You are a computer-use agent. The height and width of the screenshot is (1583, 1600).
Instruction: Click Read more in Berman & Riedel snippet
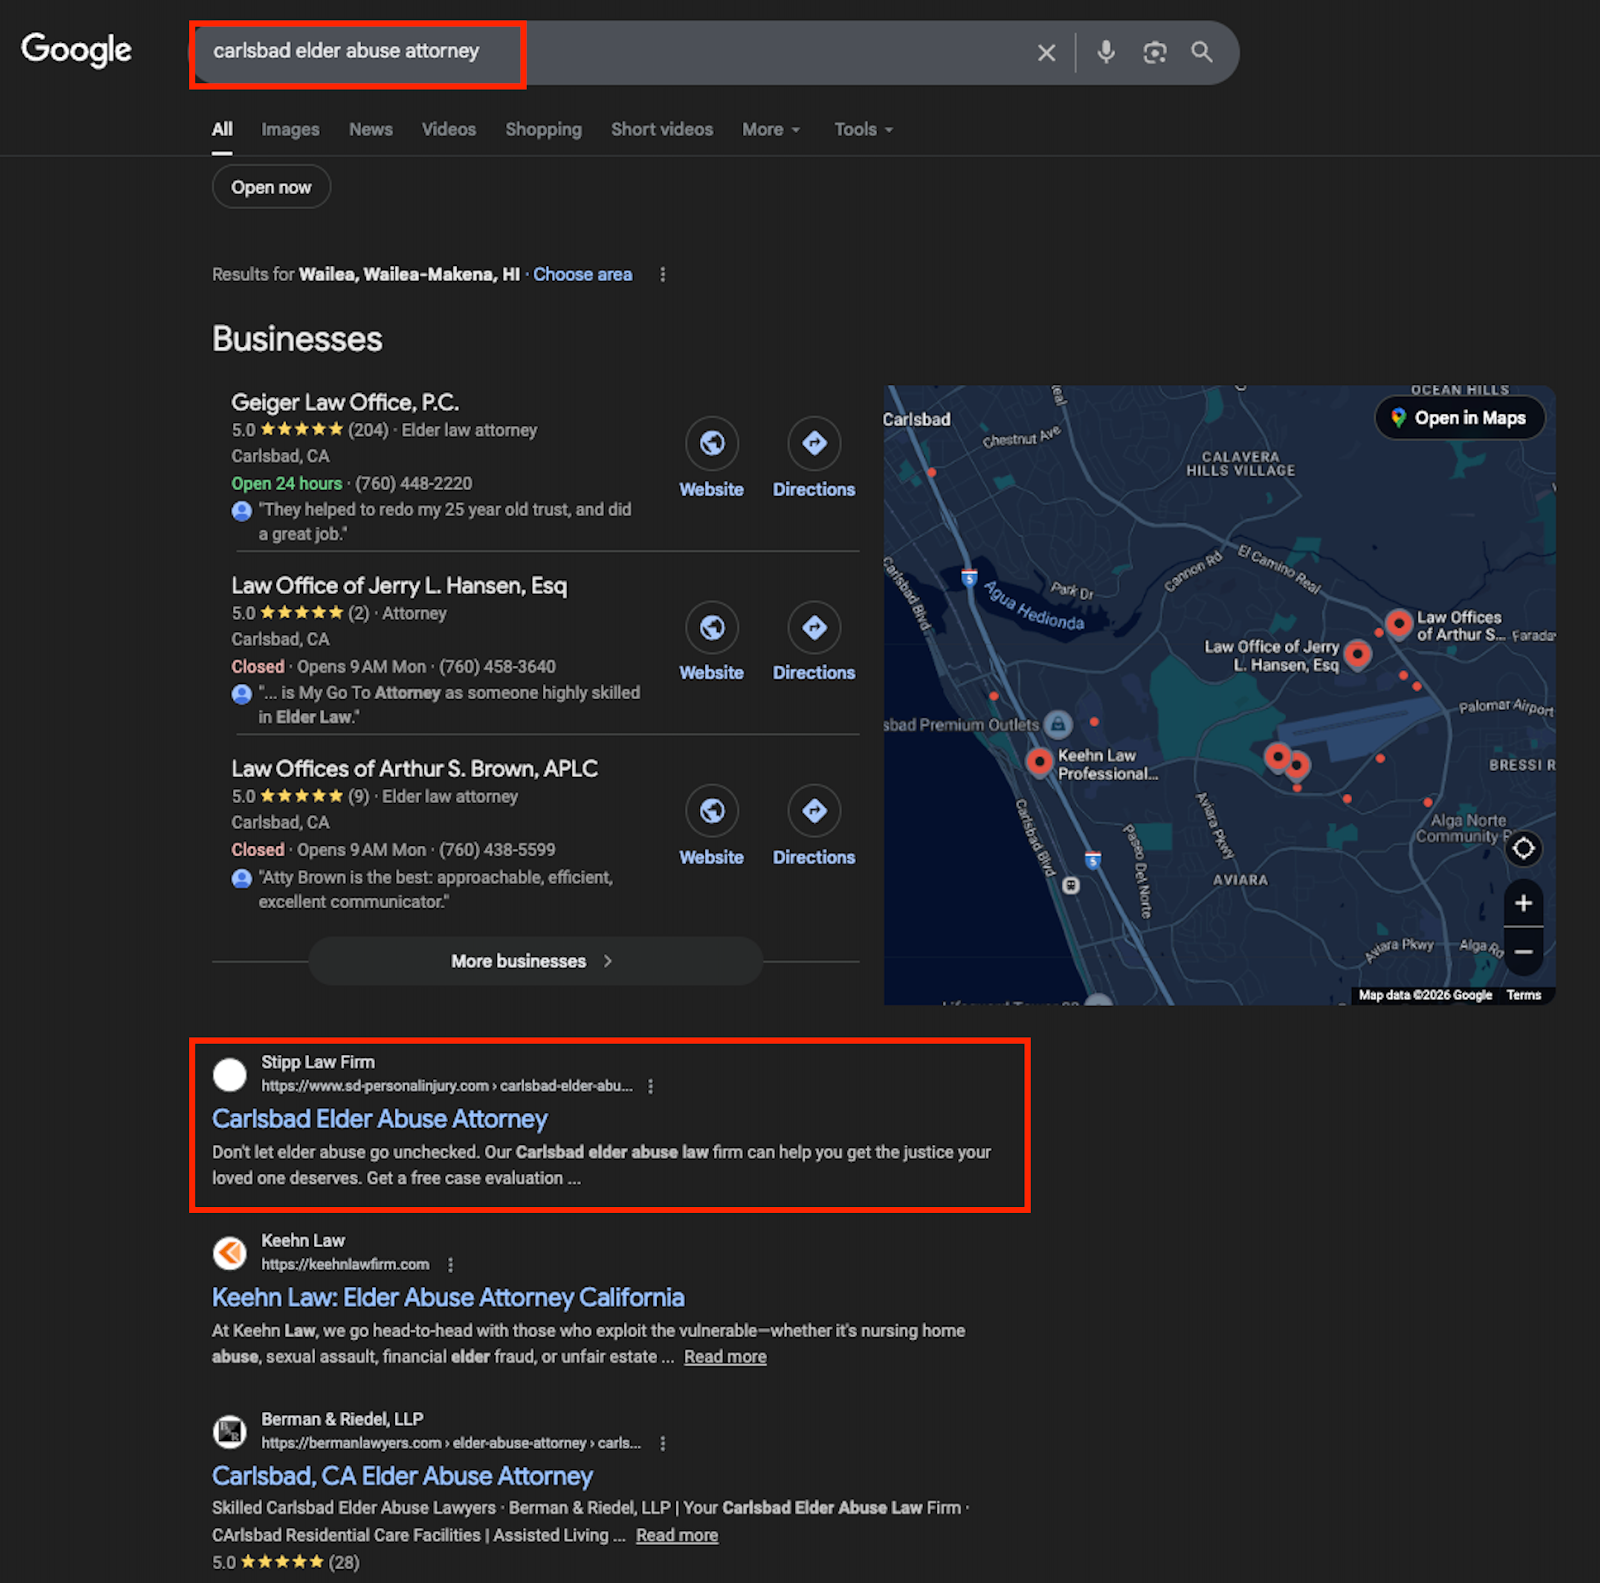677,1535
